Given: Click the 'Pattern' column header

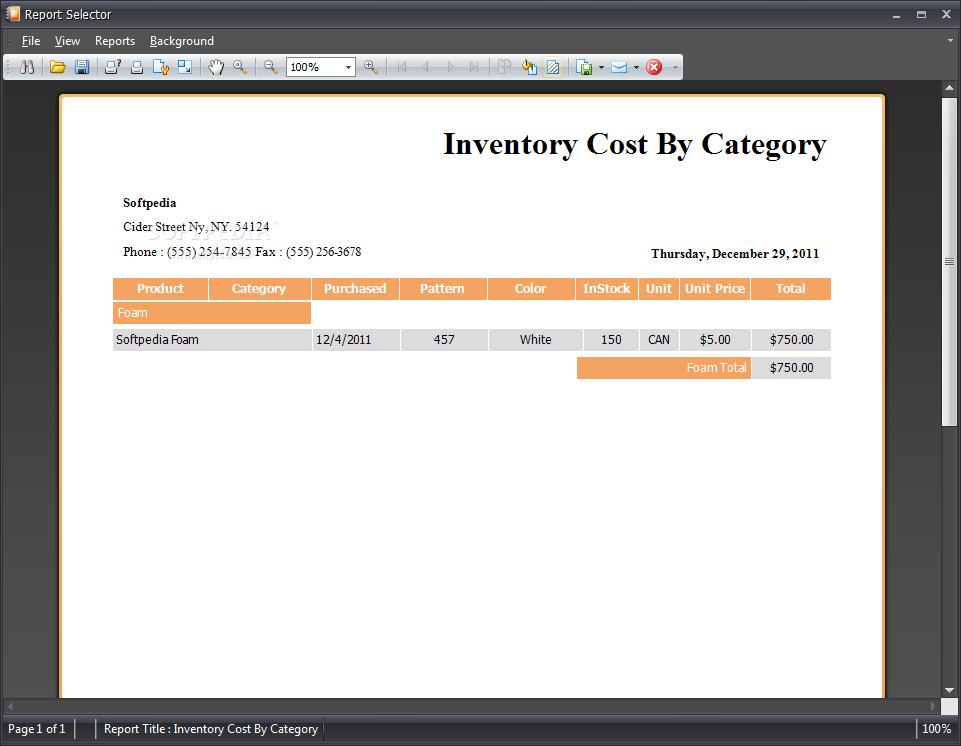Looking at the screenshot, I should click(443, 289).
